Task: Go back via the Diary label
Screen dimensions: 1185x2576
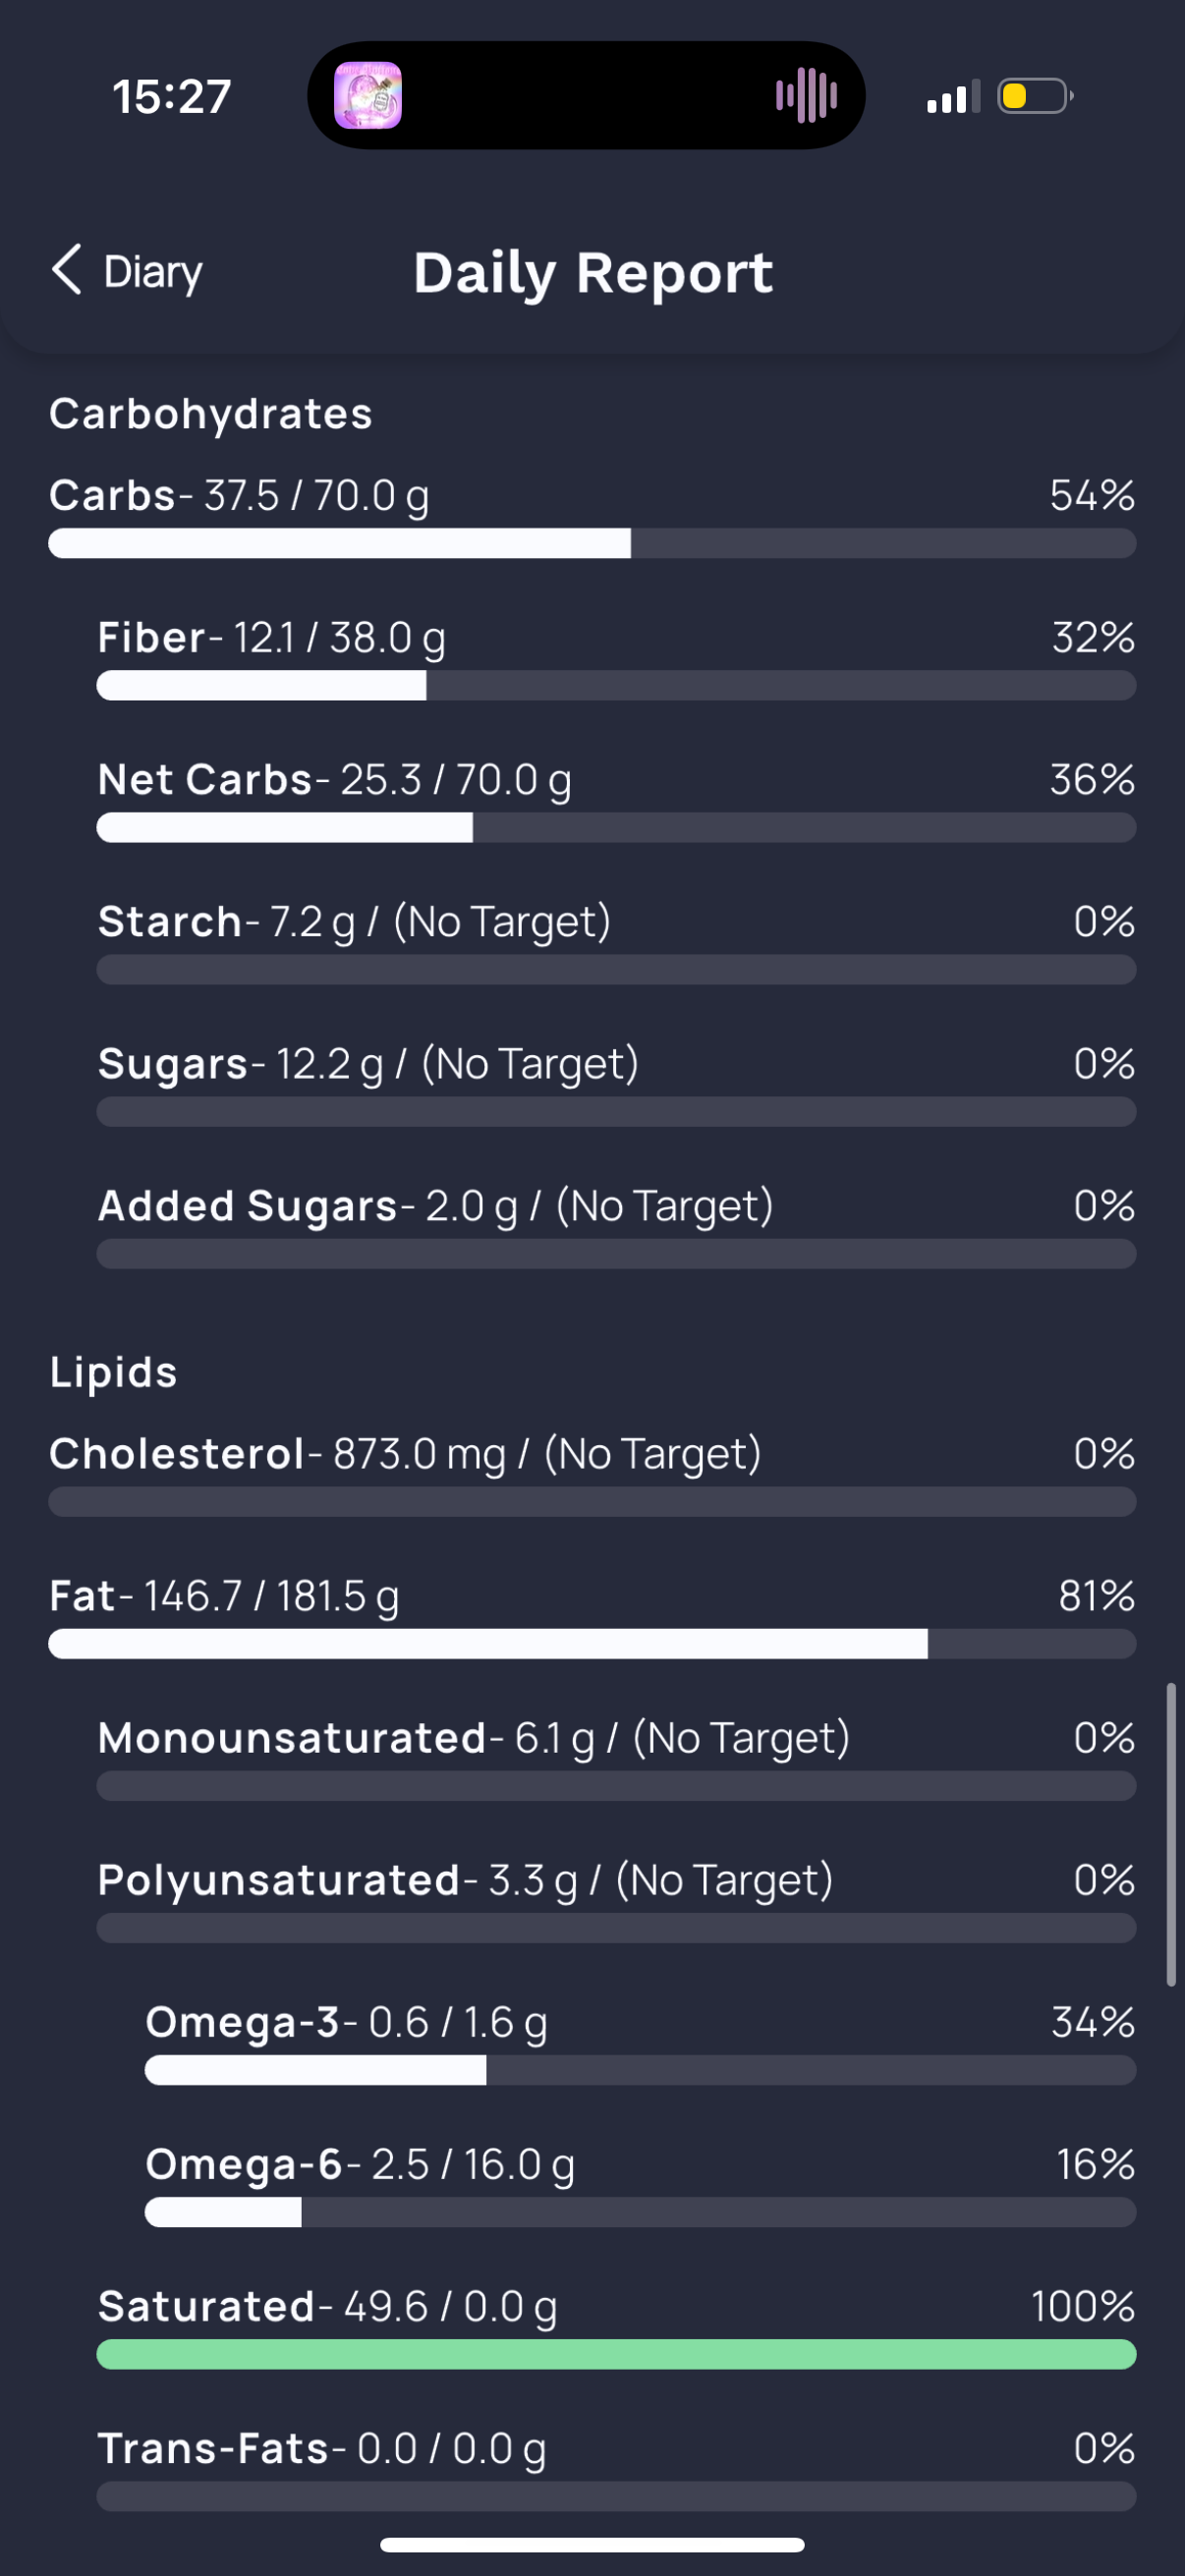Action: point(153,272)
